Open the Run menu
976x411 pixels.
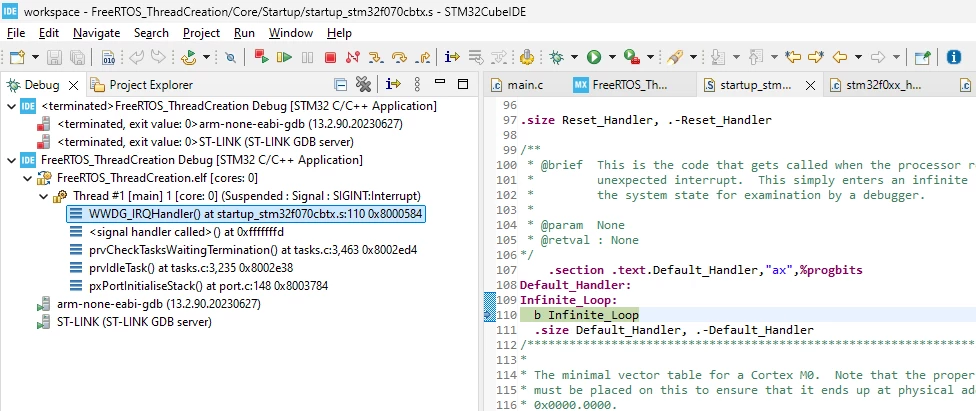(x=244, y=33)
